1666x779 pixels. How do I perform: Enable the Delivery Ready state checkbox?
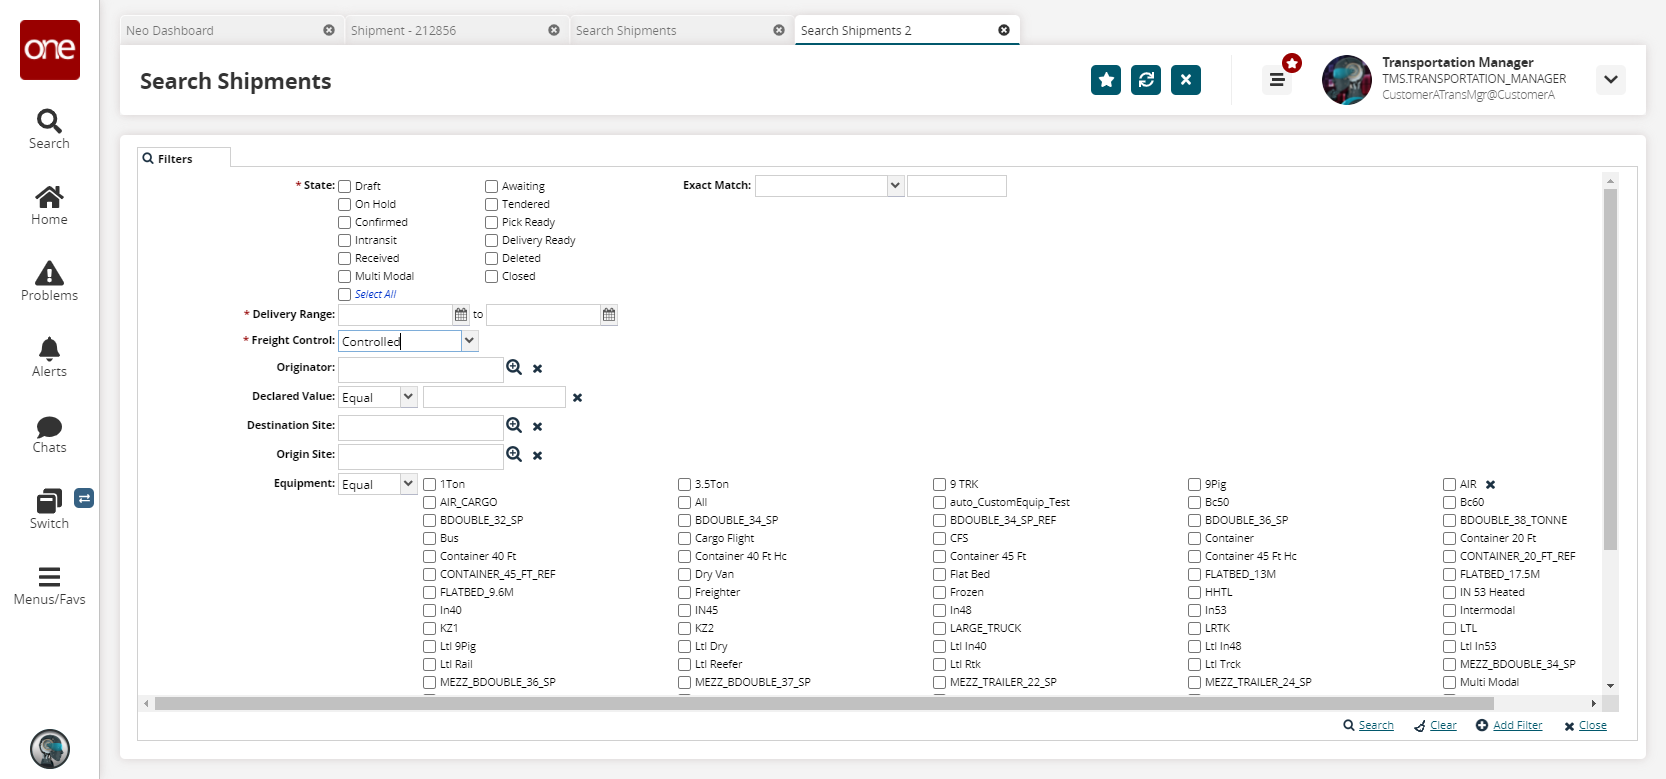[491, 240]
